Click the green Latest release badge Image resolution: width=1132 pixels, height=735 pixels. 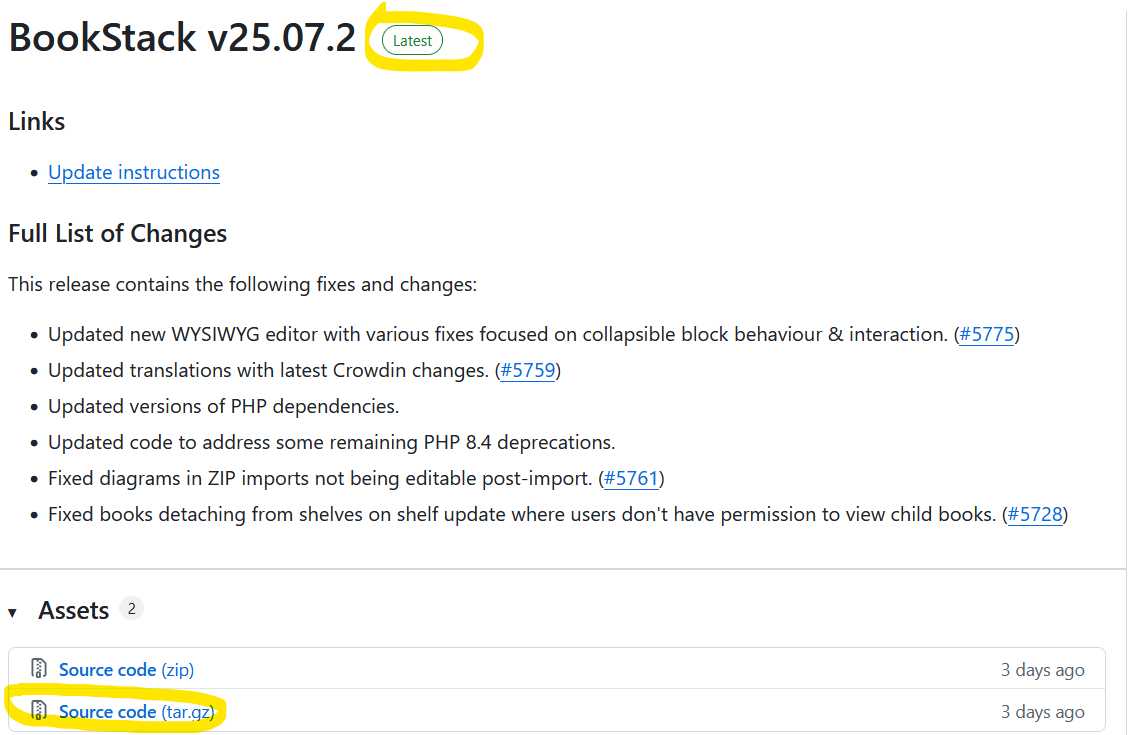tap(412, 41)
